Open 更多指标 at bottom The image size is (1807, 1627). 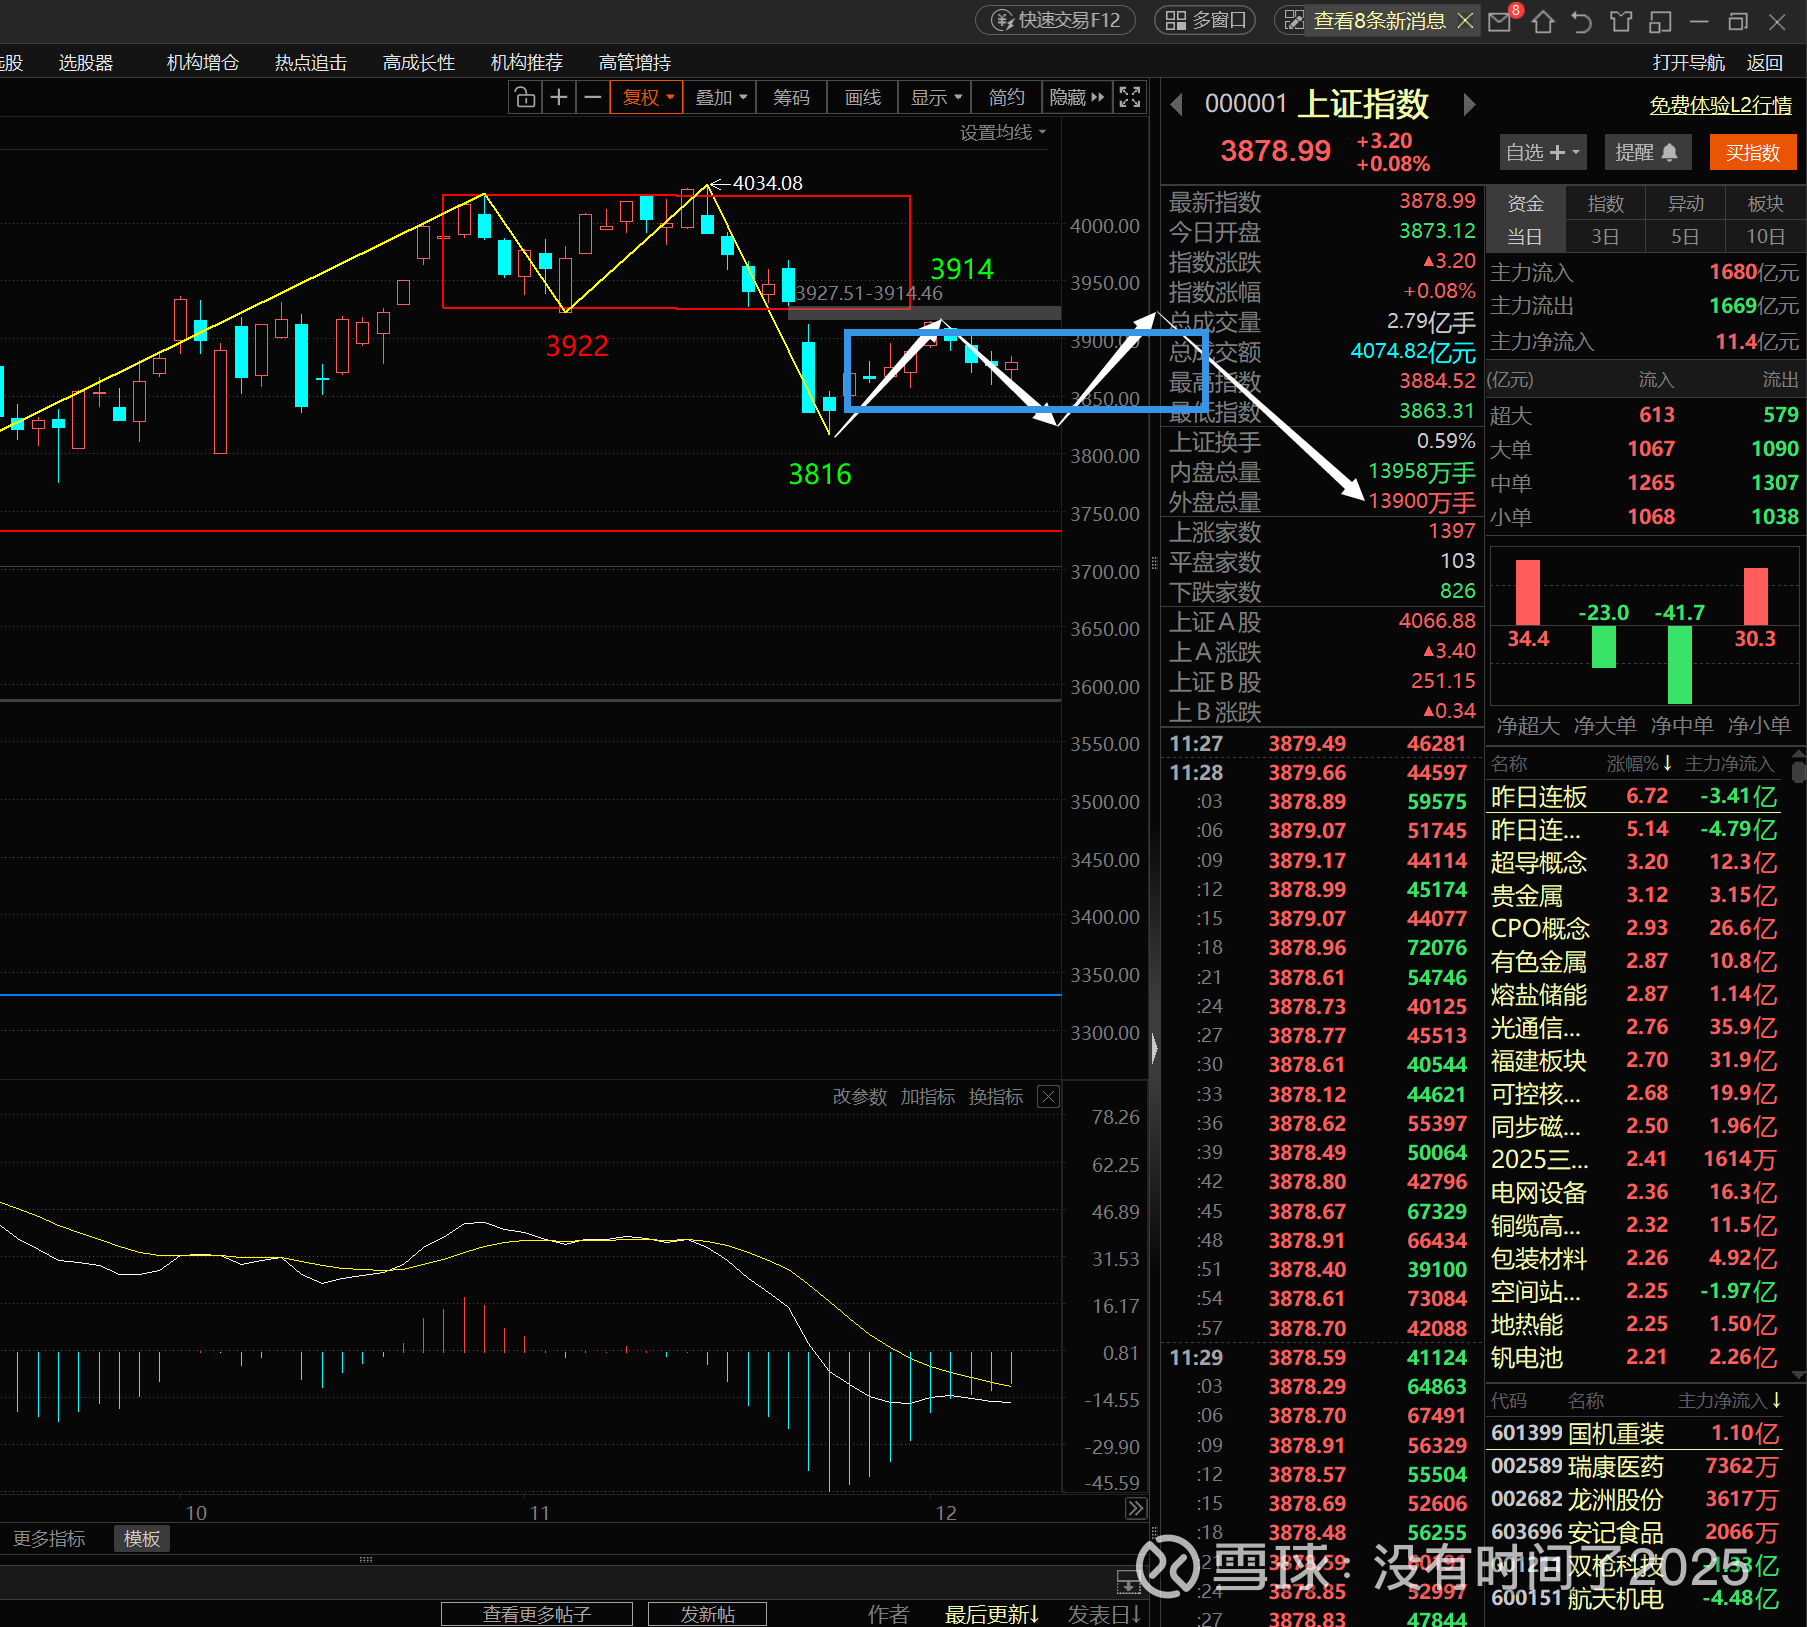49,1538
